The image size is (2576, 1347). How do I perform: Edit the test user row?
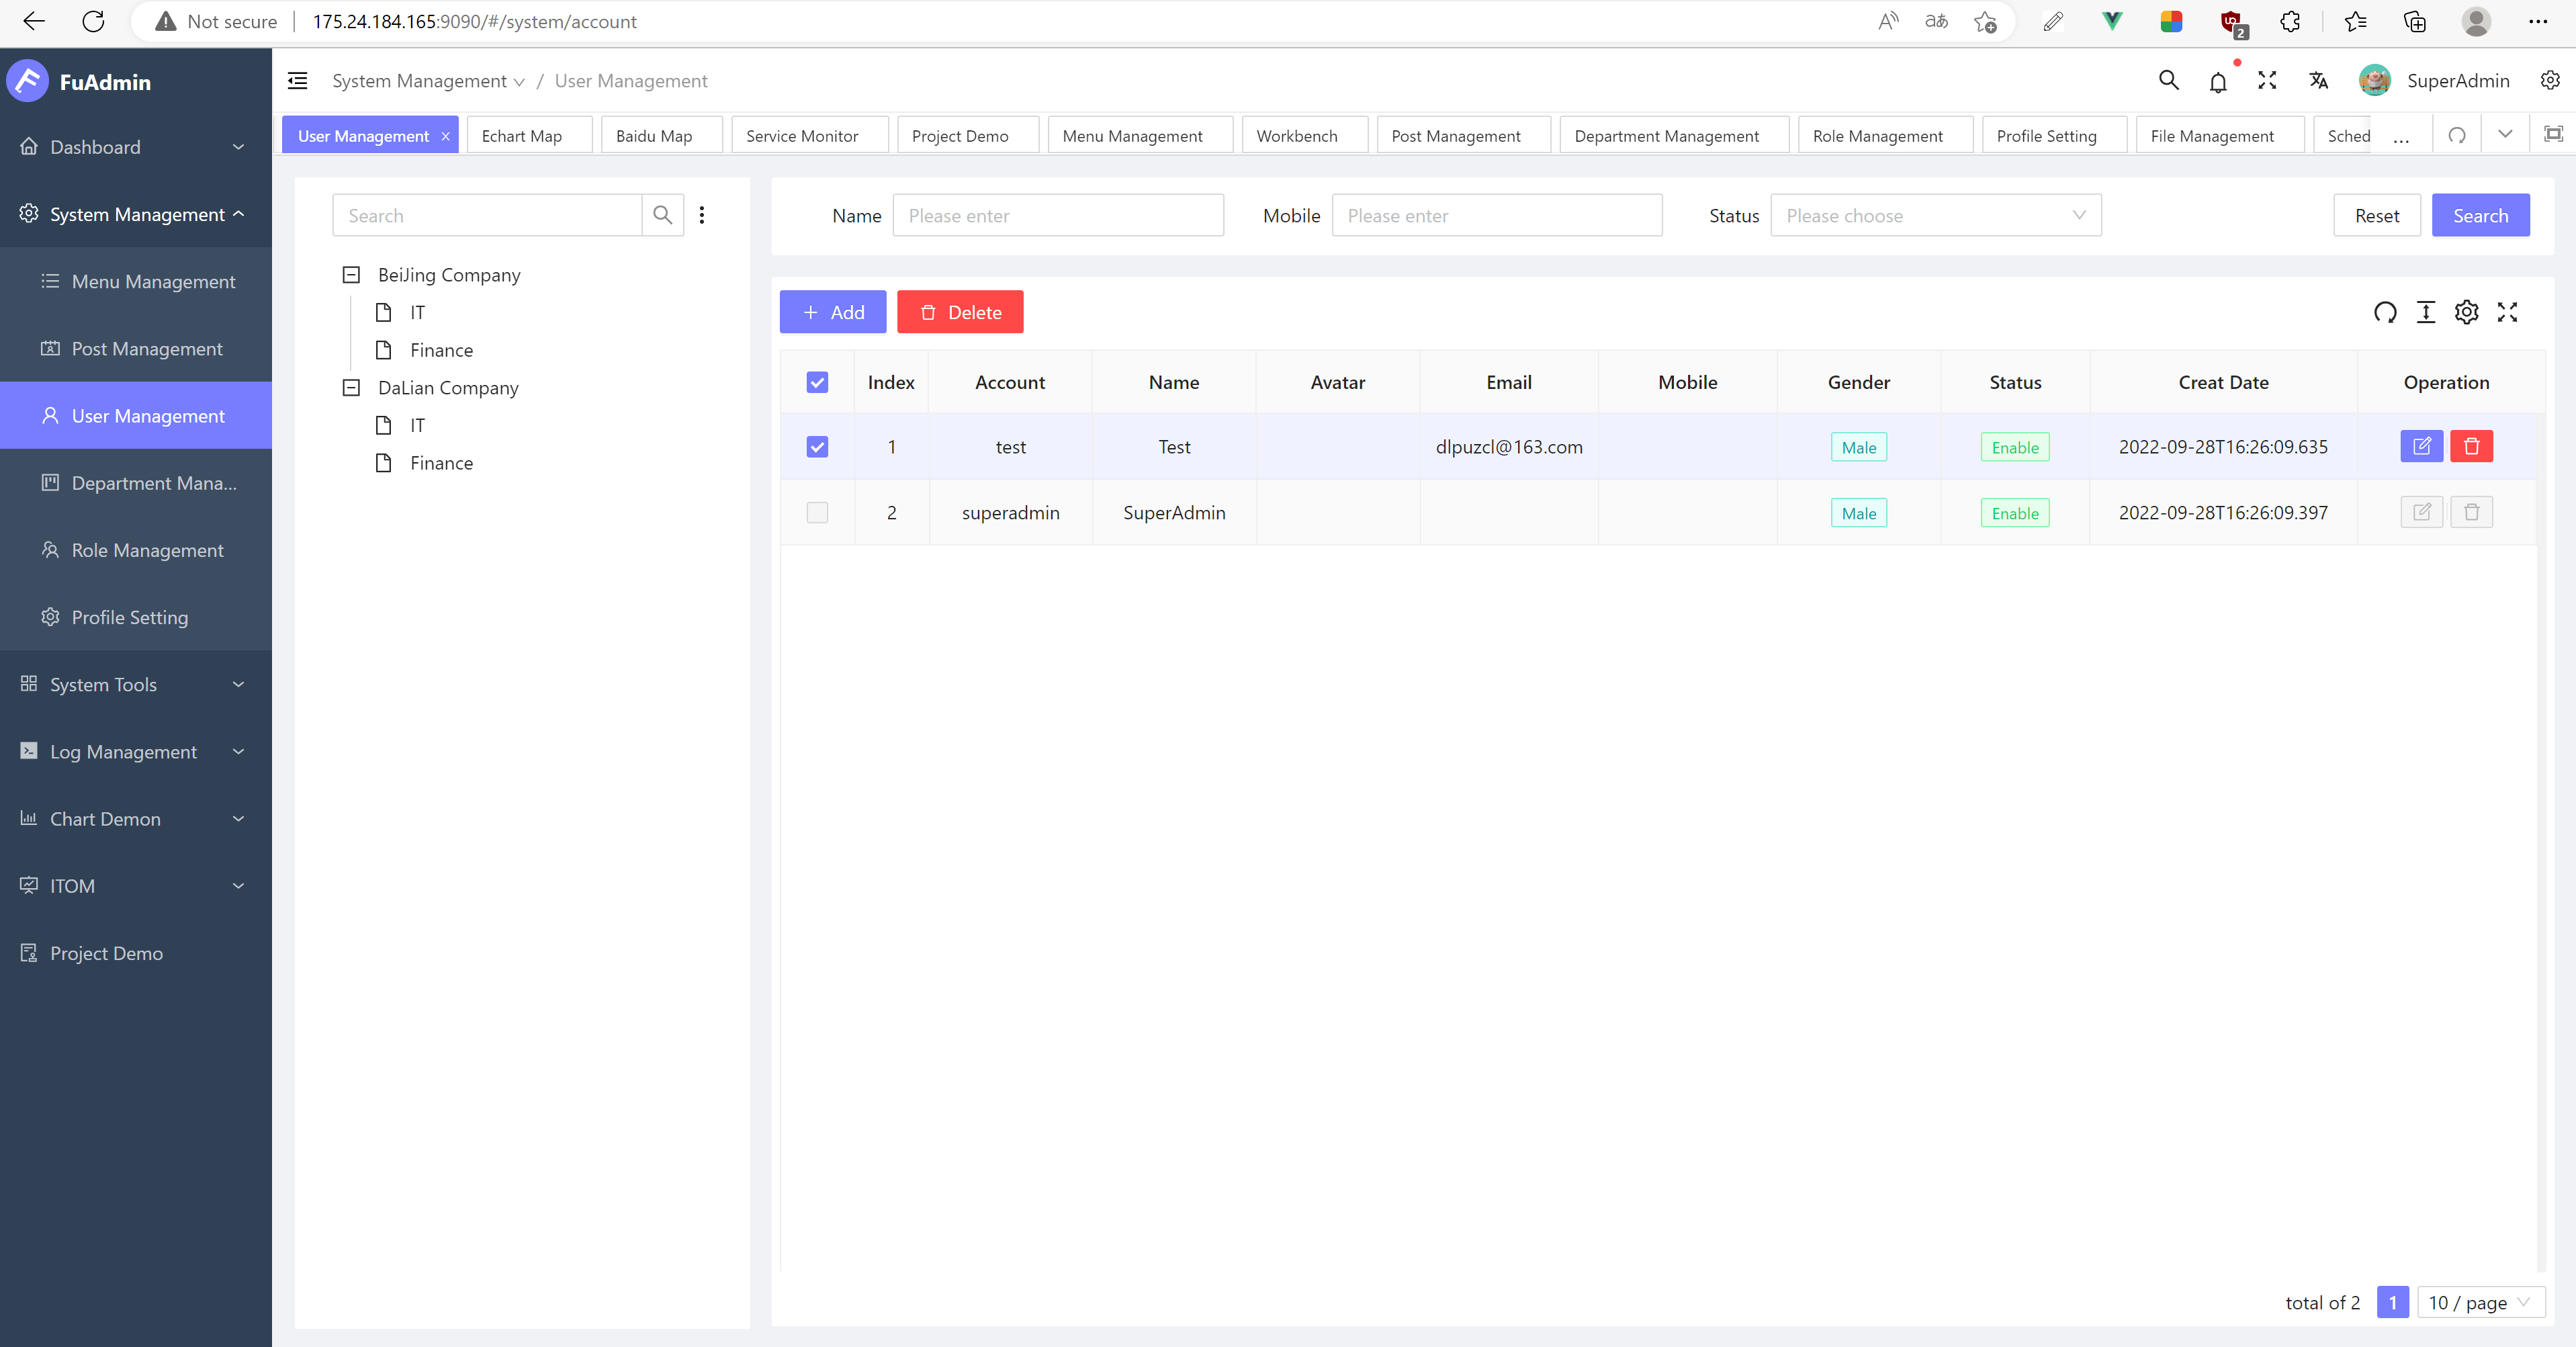[2421, 446]
